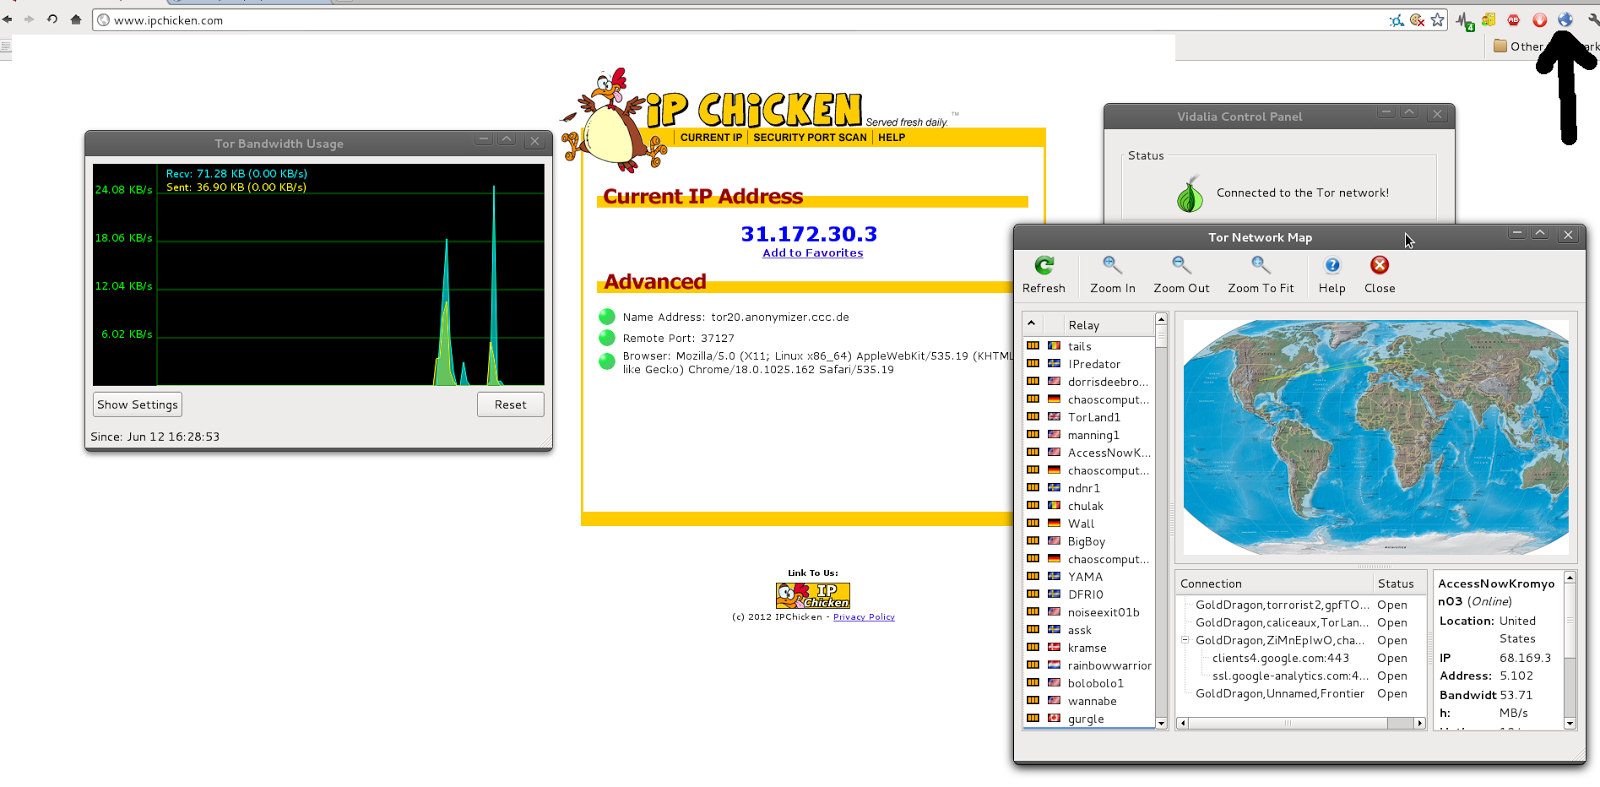Focus the address bar showing www.ipchicken.com

[740, 20]
